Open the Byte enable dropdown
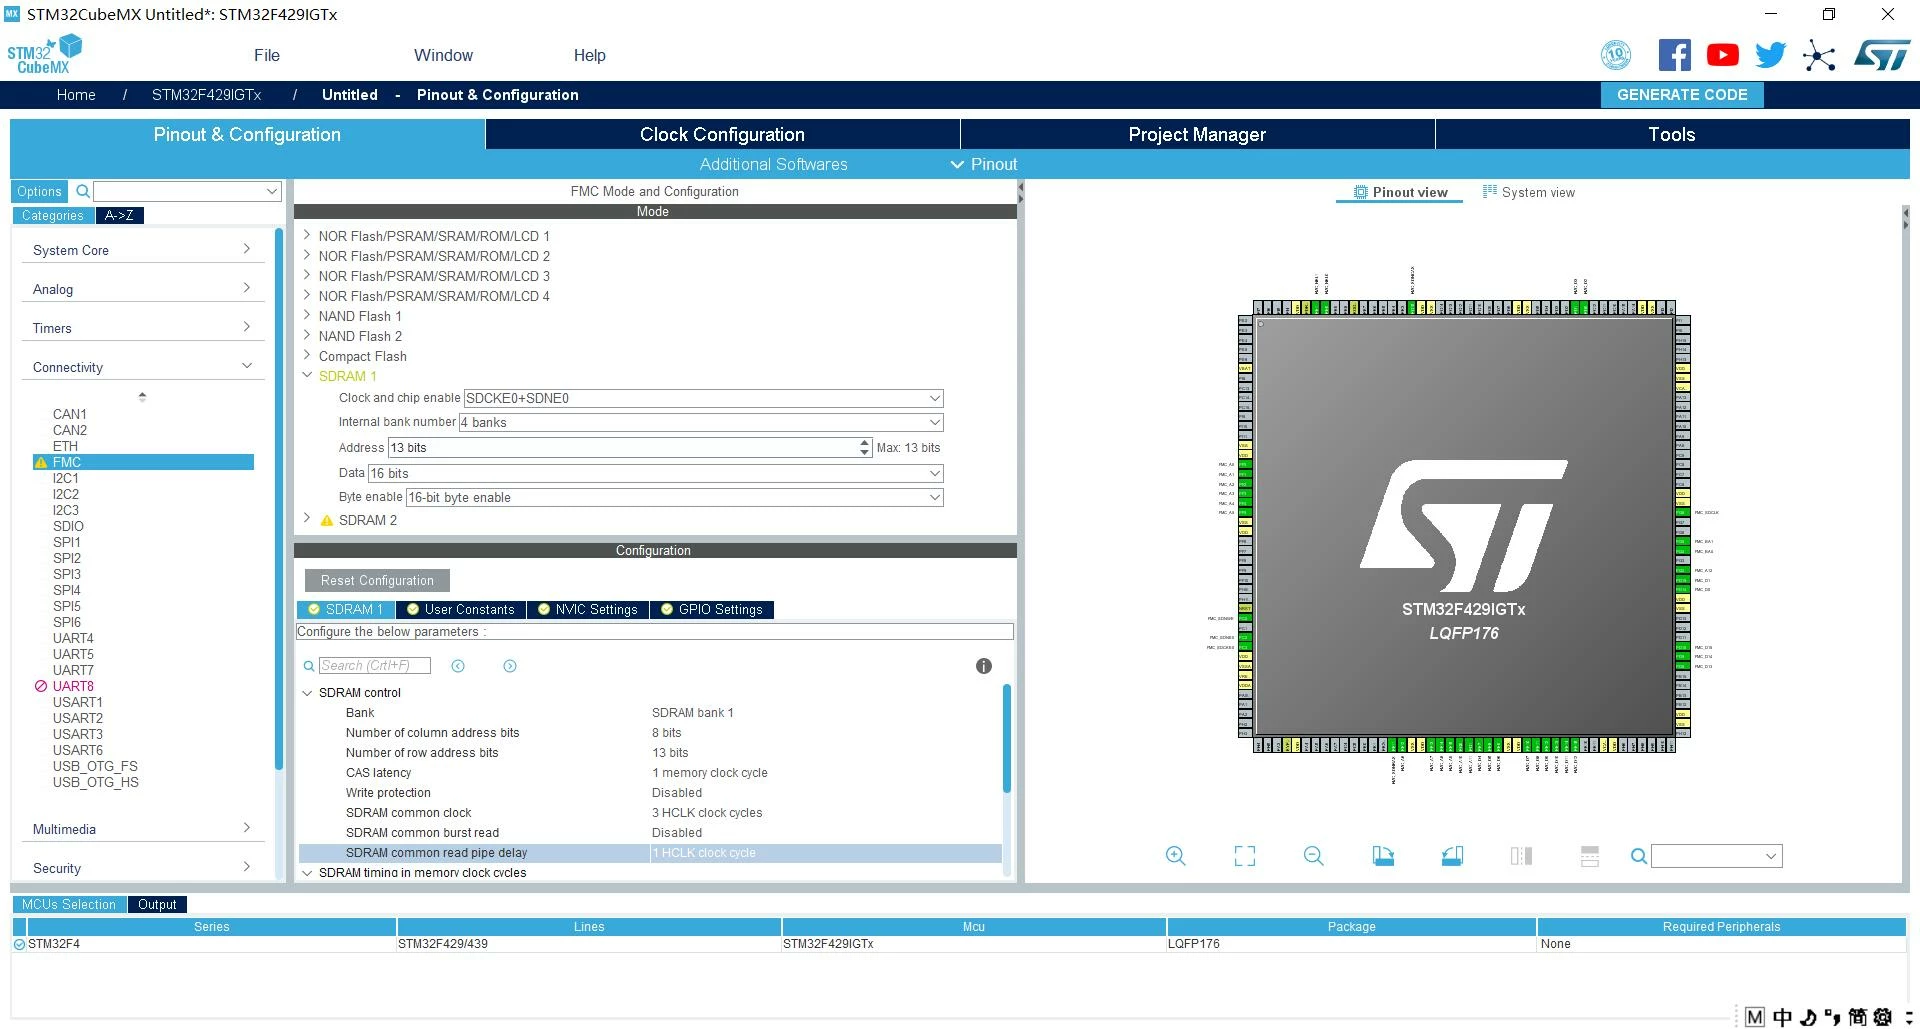1920x1029 pixels. point(675,497)
